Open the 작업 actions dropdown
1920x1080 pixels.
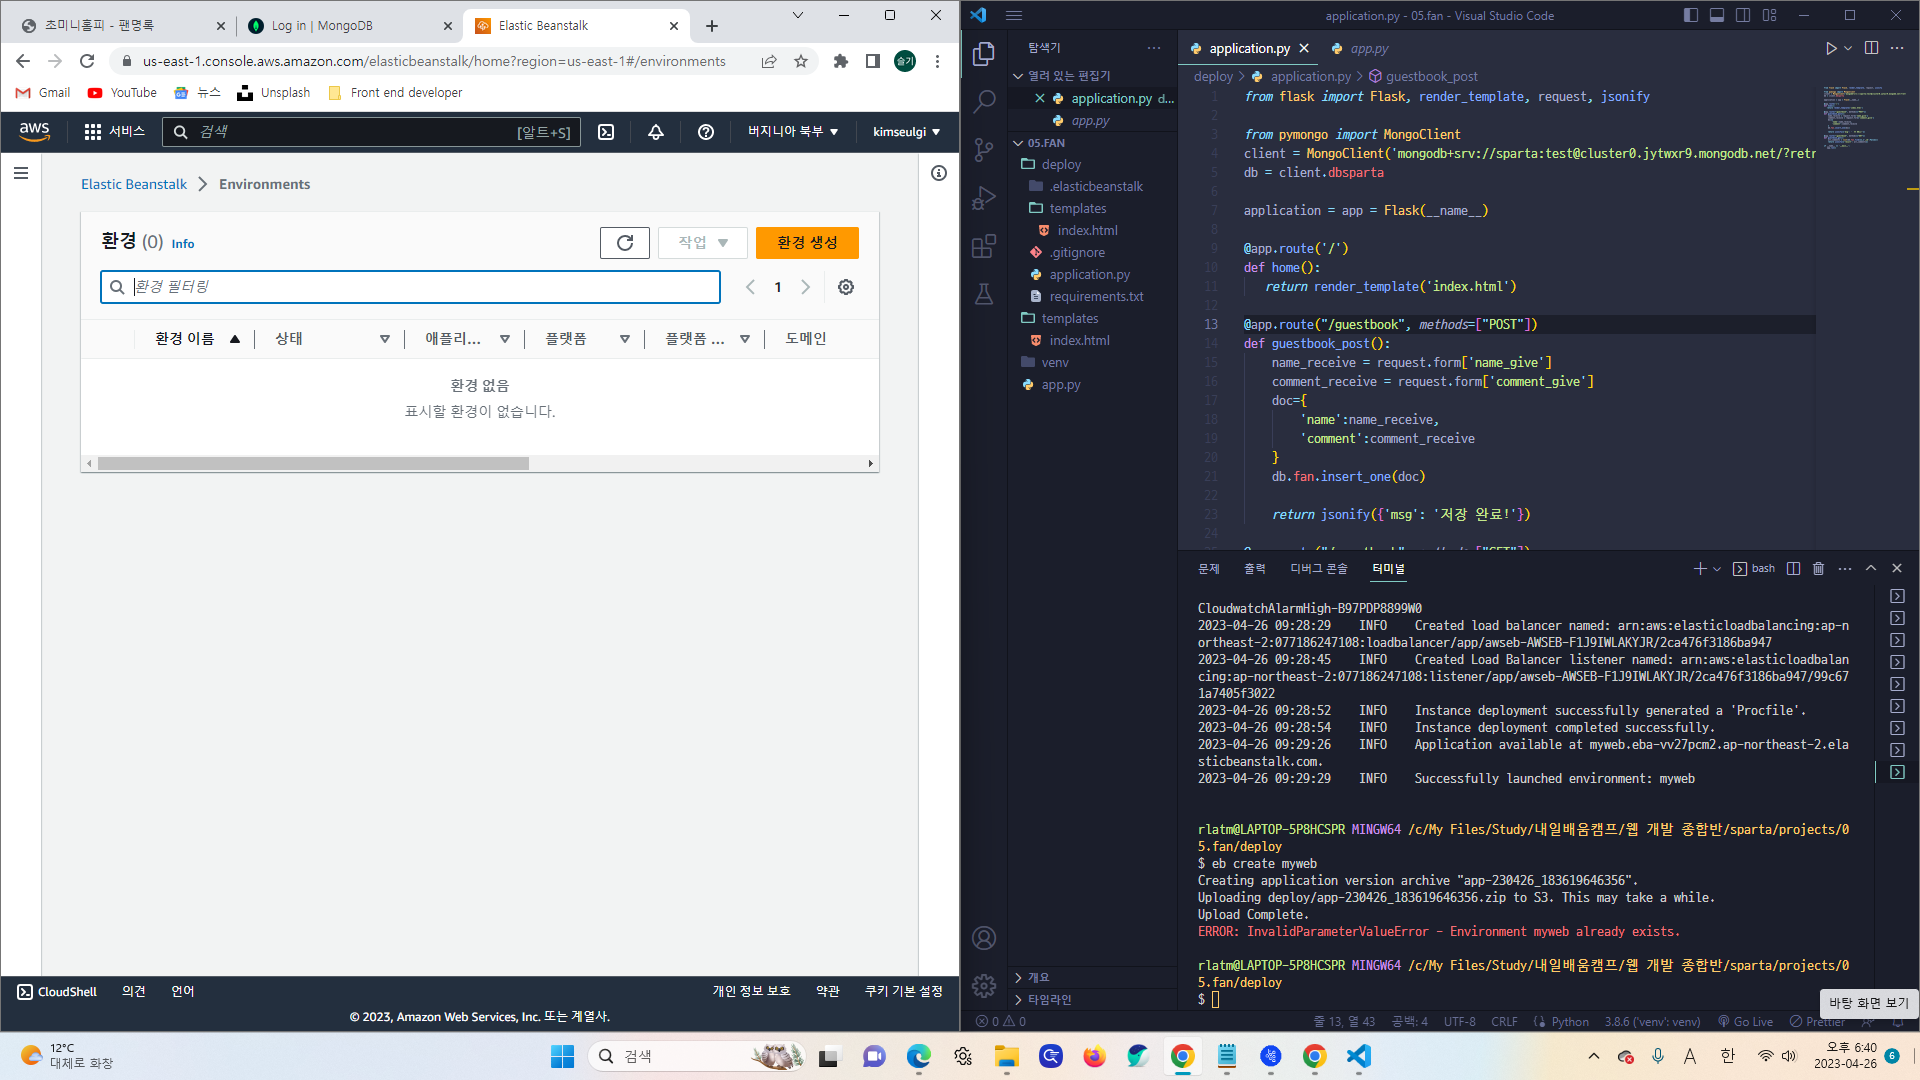coord(703,243)
